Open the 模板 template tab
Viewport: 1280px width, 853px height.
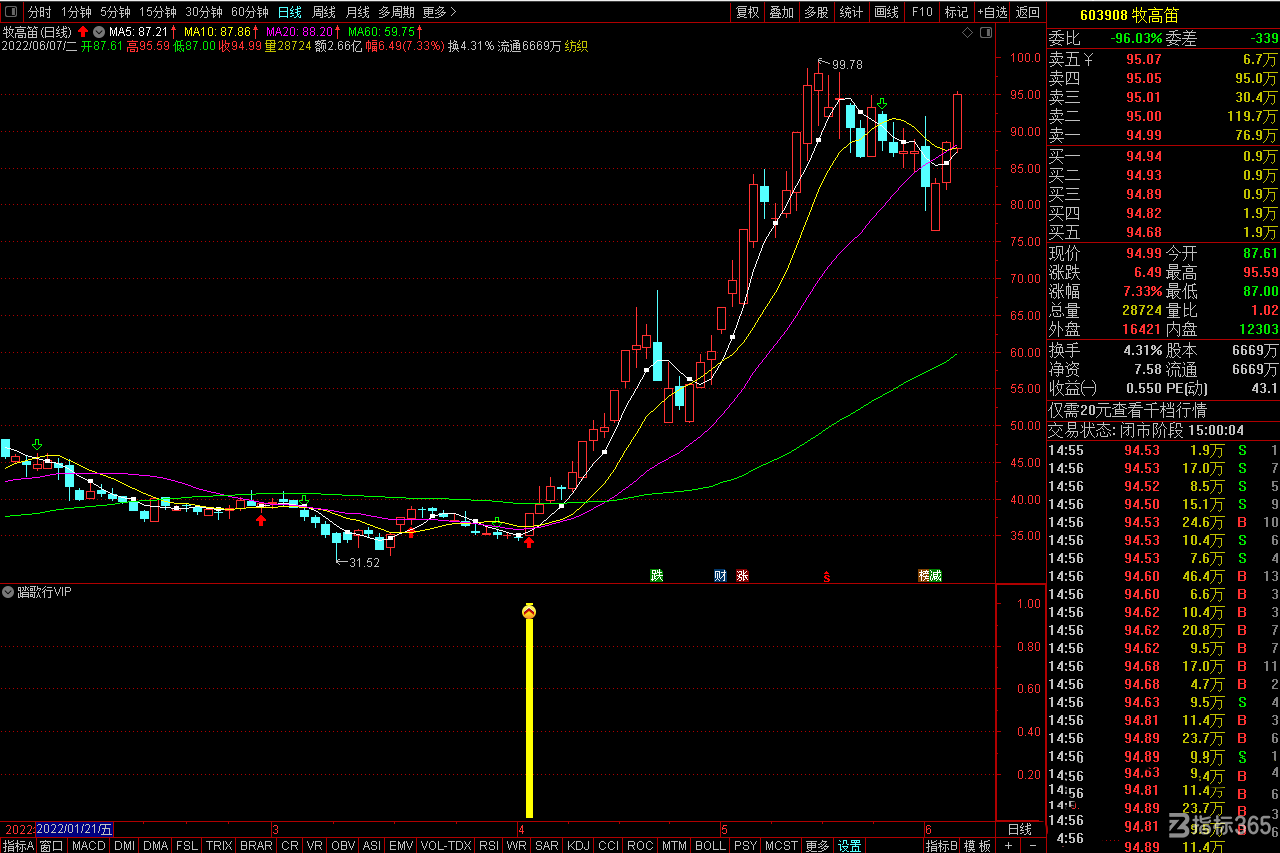978,845
